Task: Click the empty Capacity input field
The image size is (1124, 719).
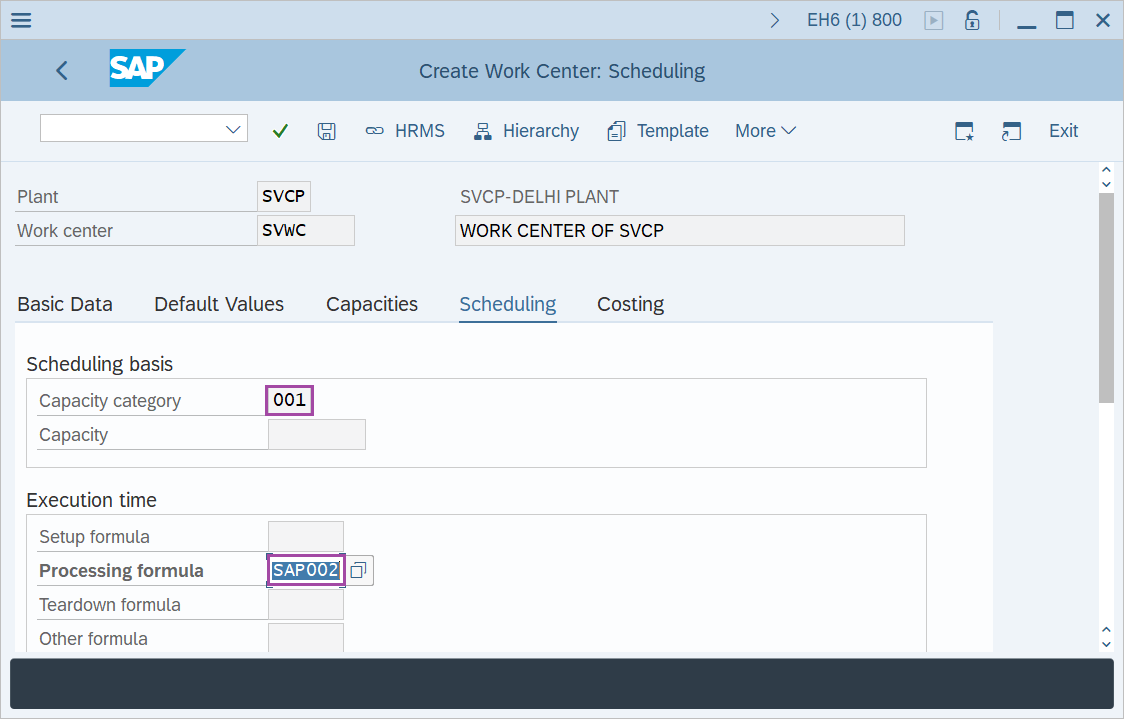Action: coord(317,434)
